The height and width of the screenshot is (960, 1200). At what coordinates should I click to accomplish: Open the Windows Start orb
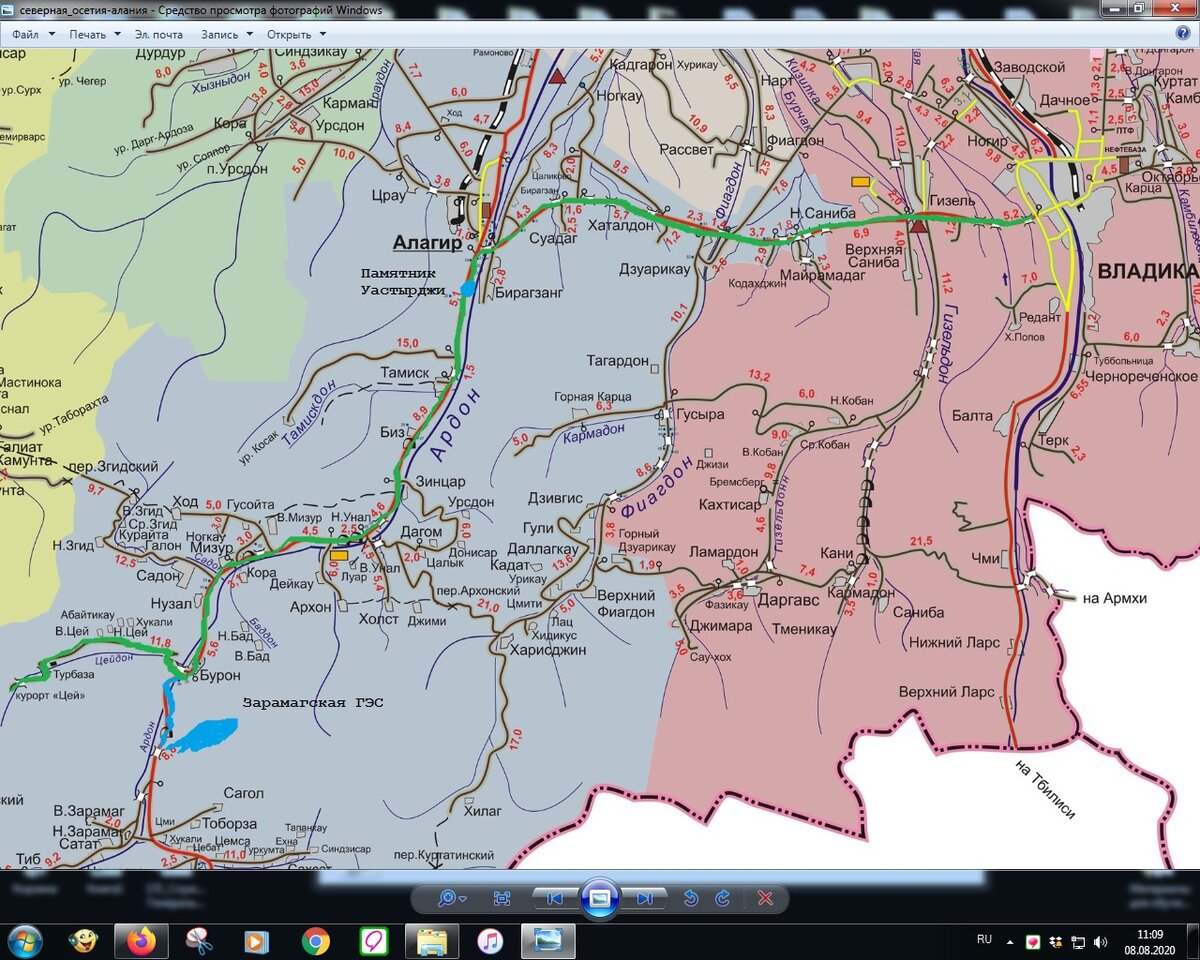click(x=24, y=940)
